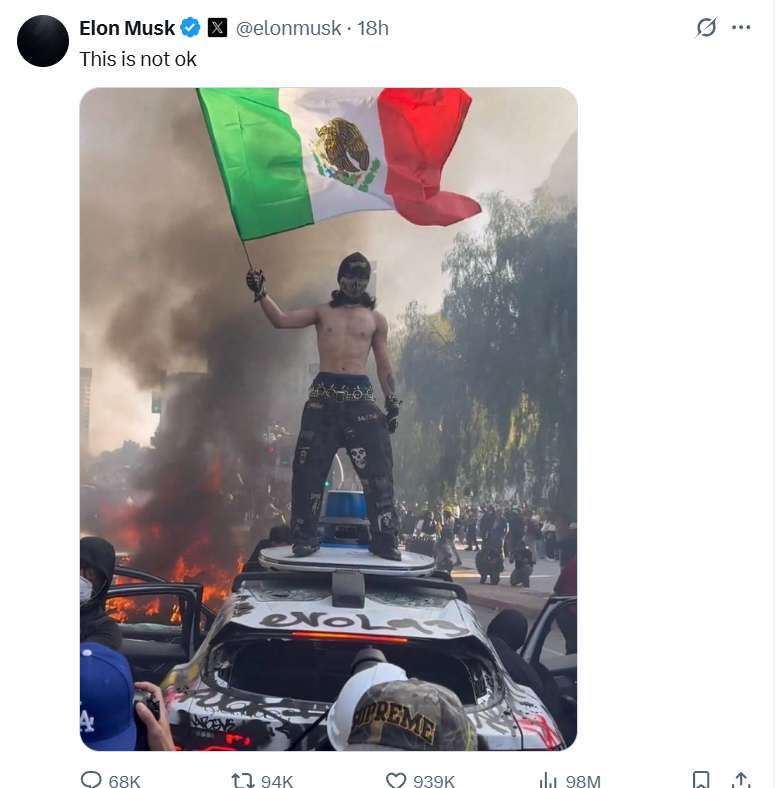The width and height of the screenshot is (778, 788).
Task: Toggle the heart like icon
Action: [396, 780]
